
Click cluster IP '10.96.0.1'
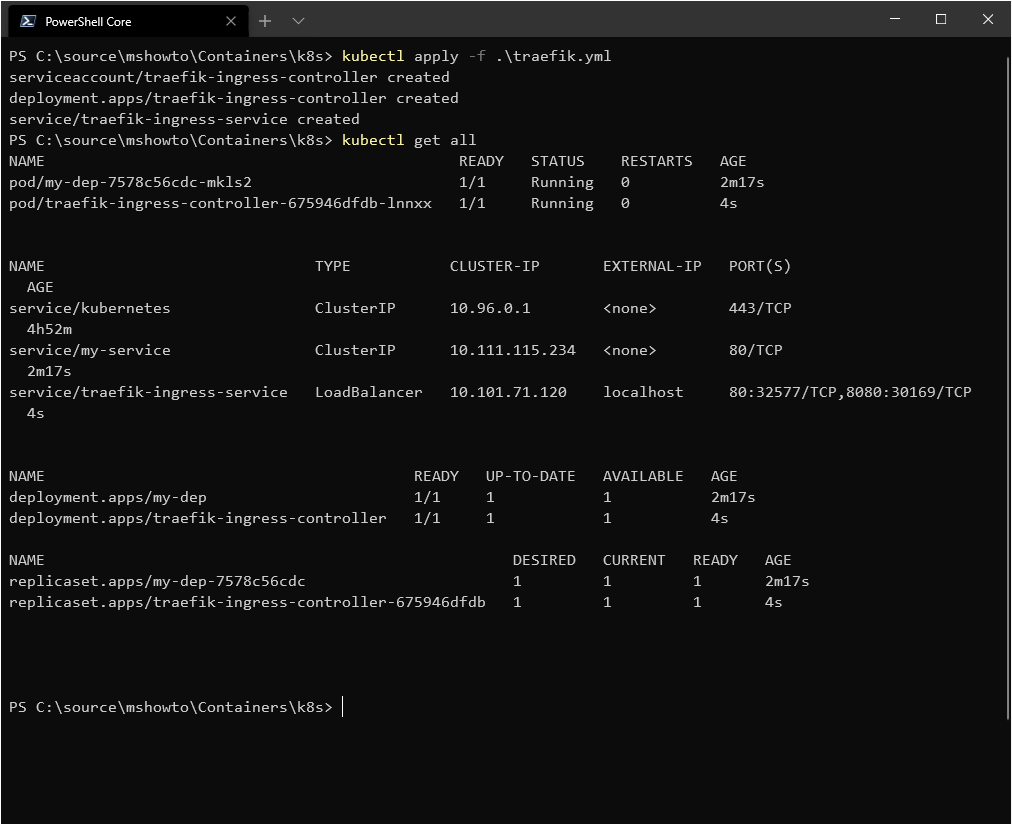(x=490, y=309)
